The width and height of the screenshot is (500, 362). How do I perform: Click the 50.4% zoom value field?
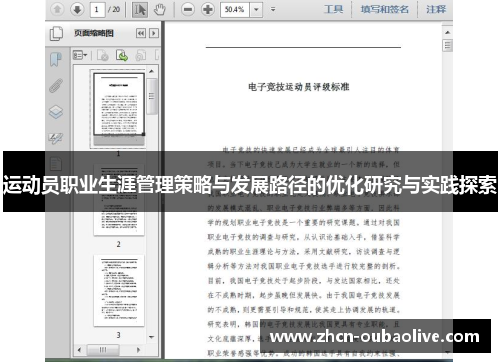click(x=235, y=9)
